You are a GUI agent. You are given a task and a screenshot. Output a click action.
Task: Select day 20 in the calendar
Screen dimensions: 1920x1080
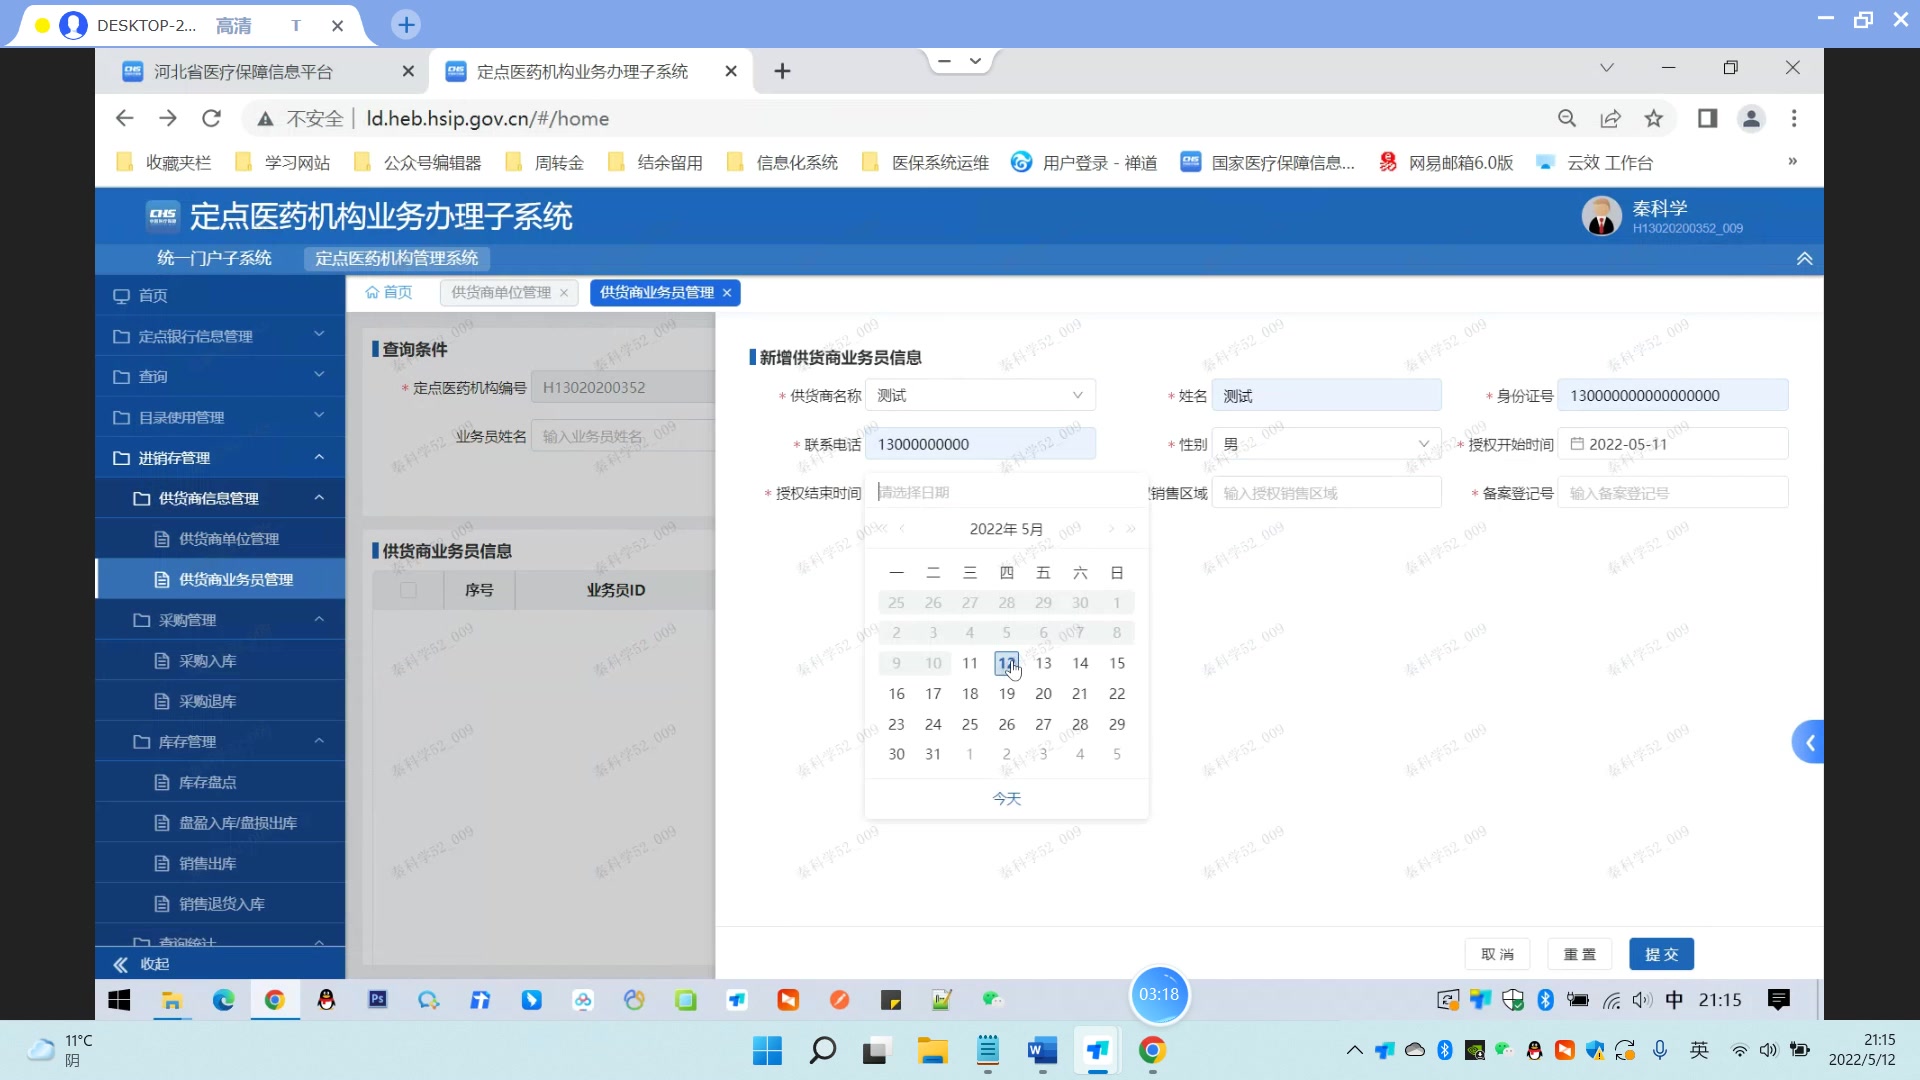tap(1043, 694)
